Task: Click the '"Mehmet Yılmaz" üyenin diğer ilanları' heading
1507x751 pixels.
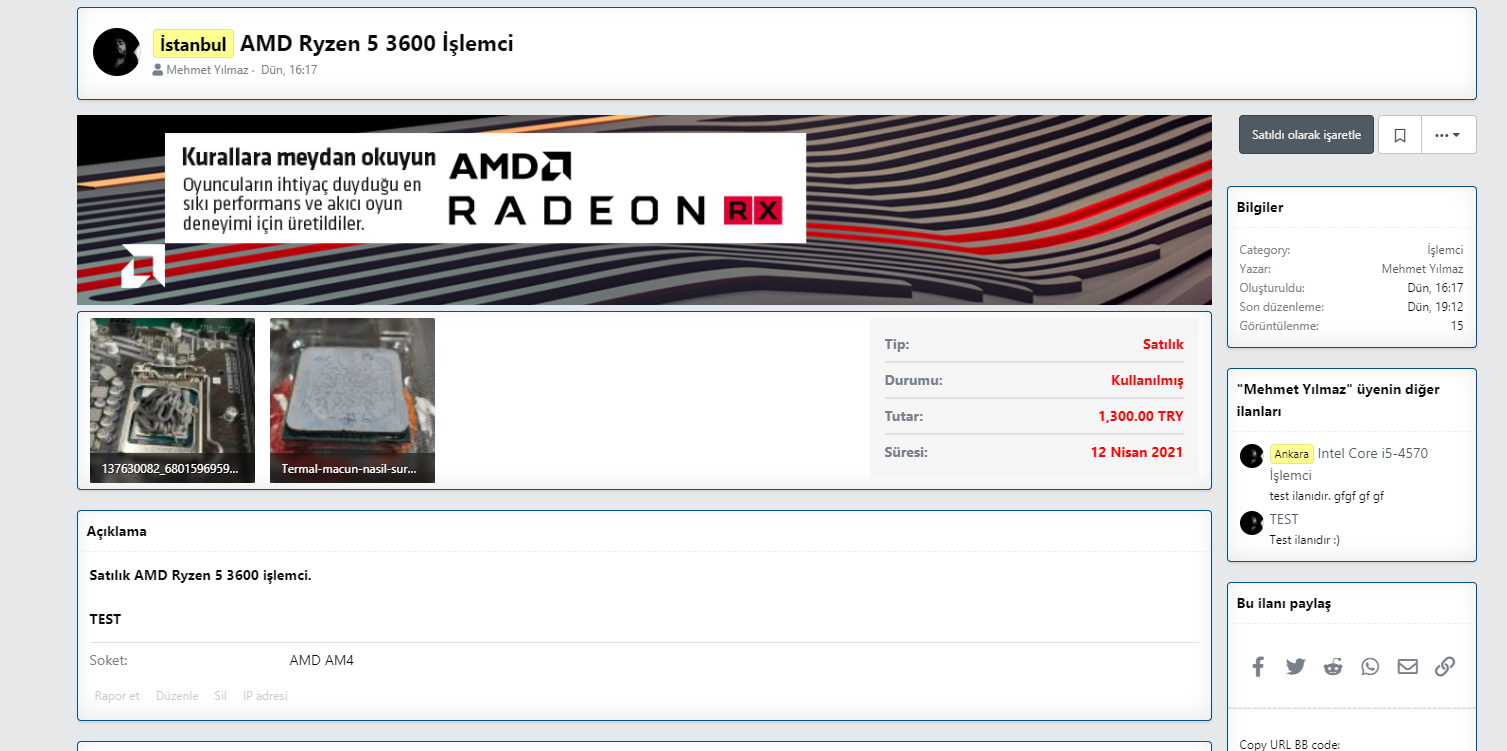Action: (1338, 400)
